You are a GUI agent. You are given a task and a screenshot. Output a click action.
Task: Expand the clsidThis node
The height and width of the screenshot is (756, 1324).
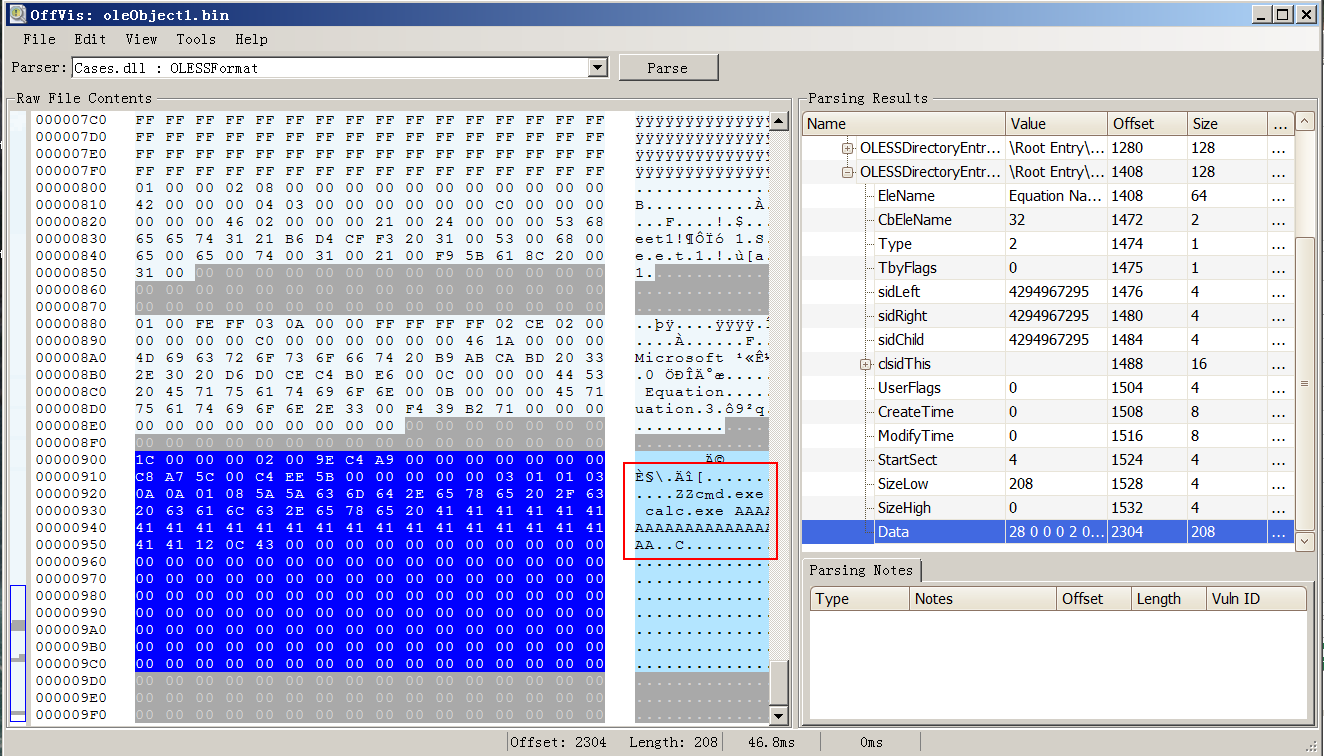[866, 364]
